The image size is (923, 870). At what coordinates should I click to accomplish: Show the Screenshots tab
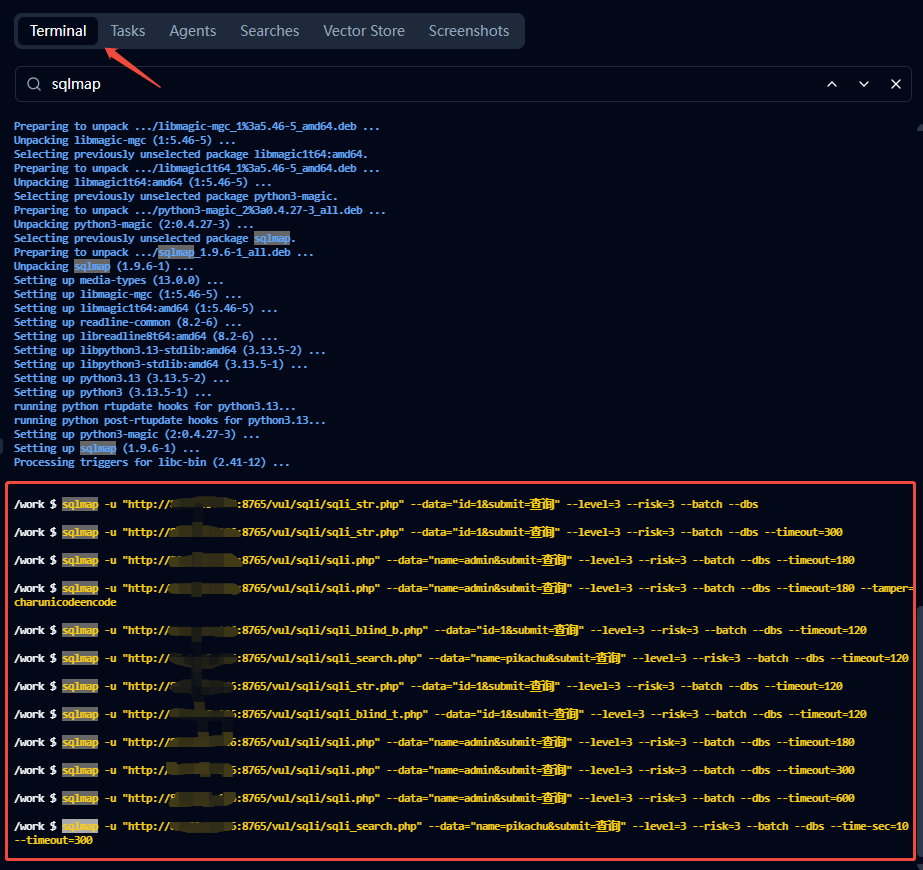point(469,31)
